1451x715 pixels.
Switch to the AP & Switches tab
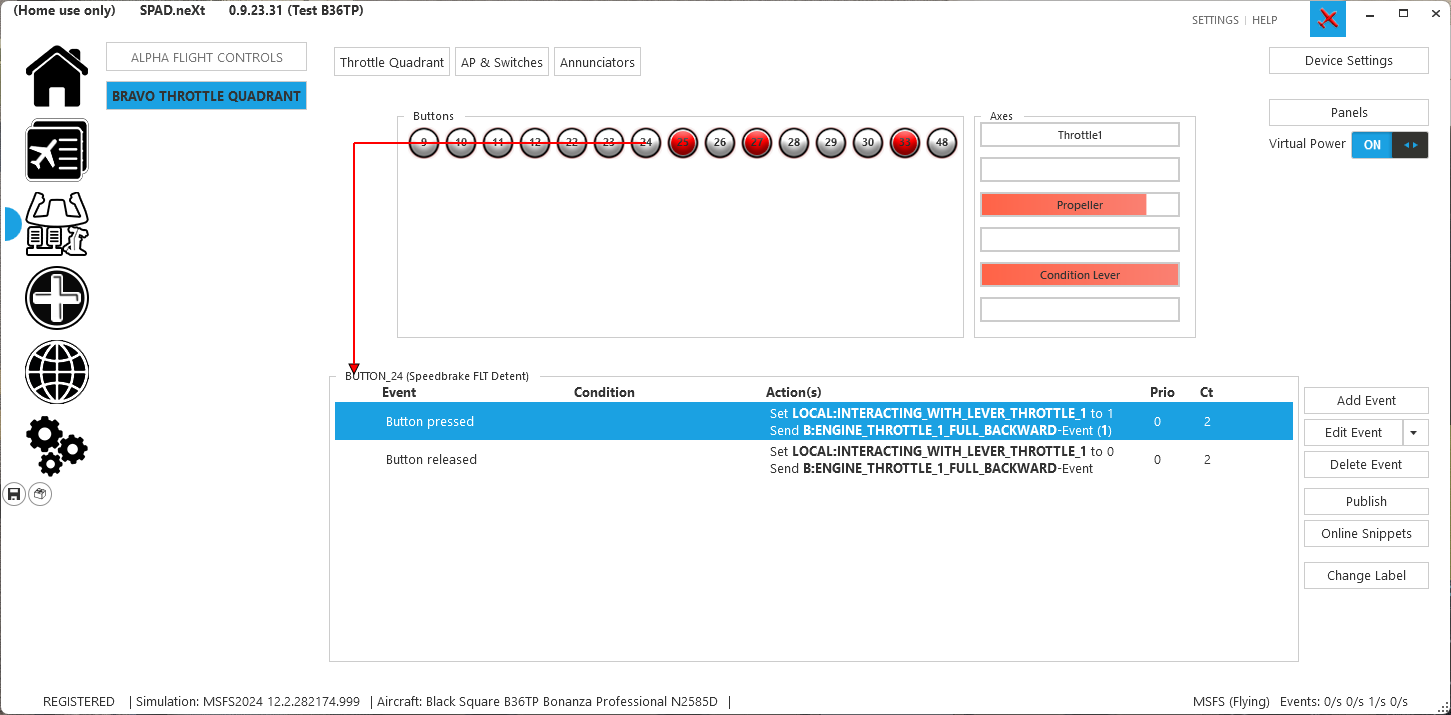[x=501, y=62]
